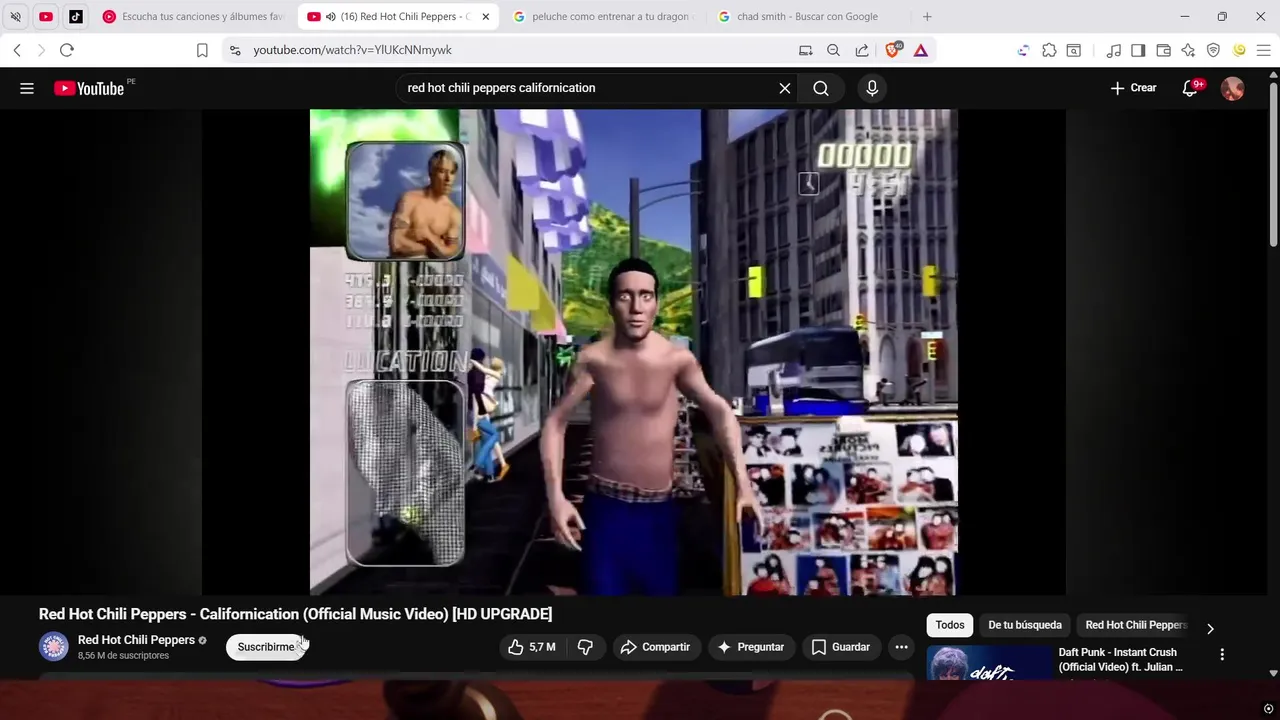Viewport: 1280px width, 720px height.
Task: Open the Crear upload menu
Action: (1133, 88)
